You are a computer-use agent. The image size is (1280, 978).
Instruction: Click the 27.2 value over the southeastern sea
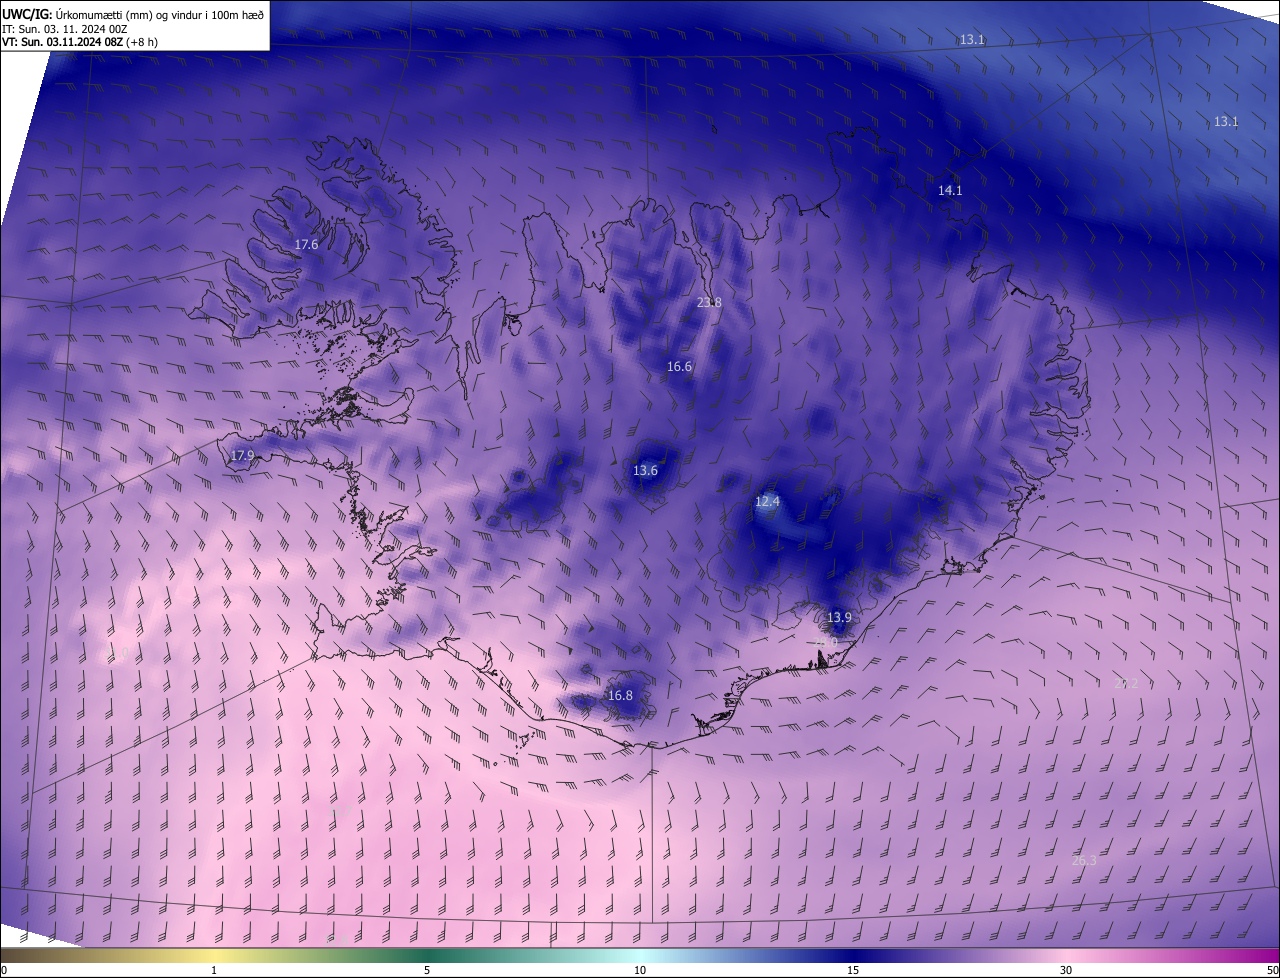(x=1126, y=684)
